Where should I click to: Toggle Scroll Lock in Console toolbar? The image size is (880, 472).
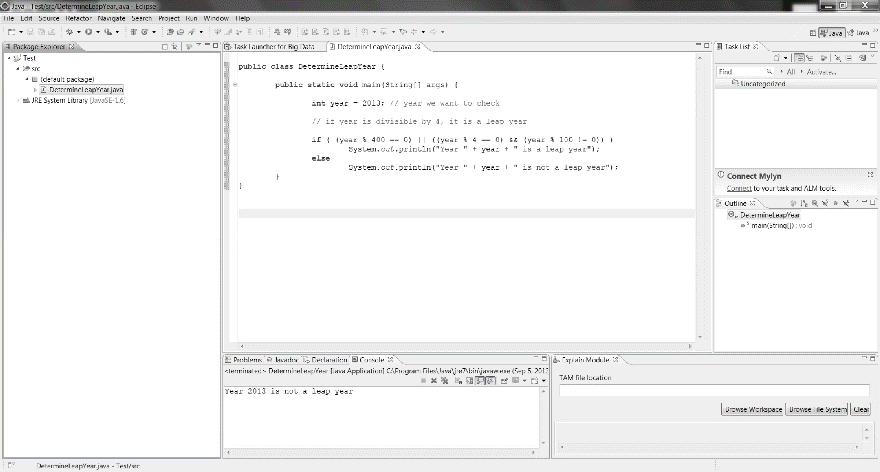pyautogui.click(x=470, y=381)
